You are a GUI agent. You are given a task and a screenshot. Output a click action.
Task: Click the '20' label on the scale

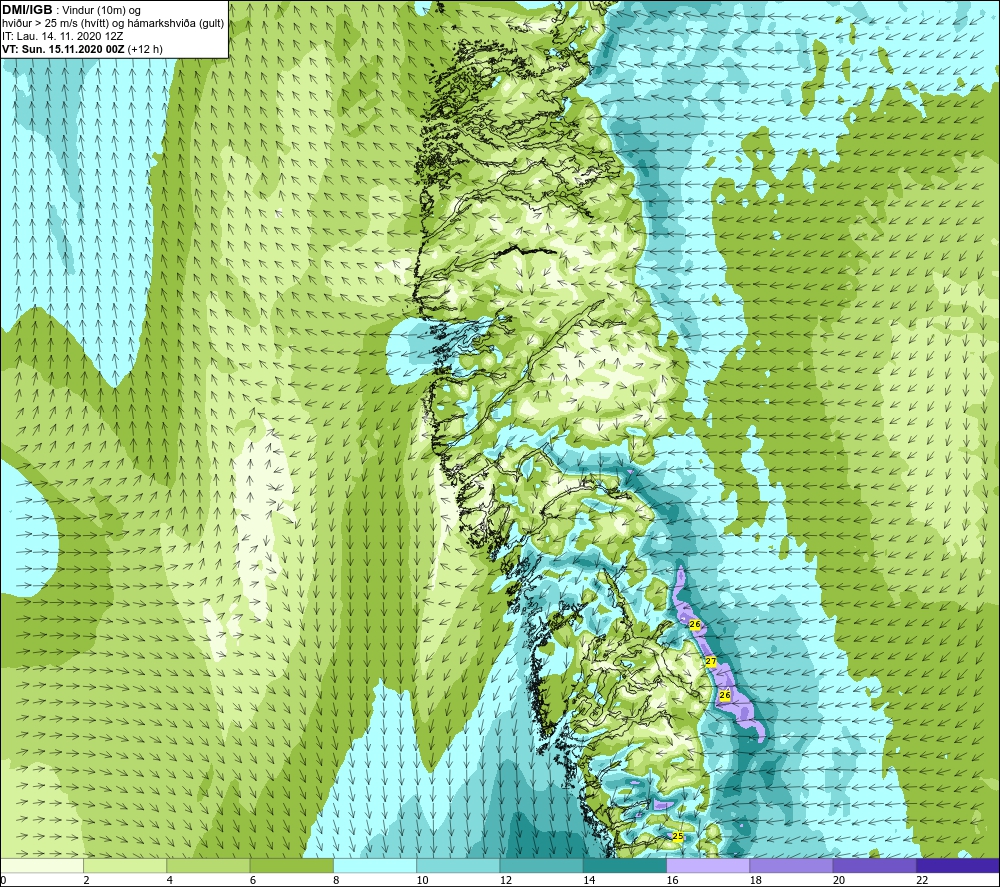coord(839,881)
